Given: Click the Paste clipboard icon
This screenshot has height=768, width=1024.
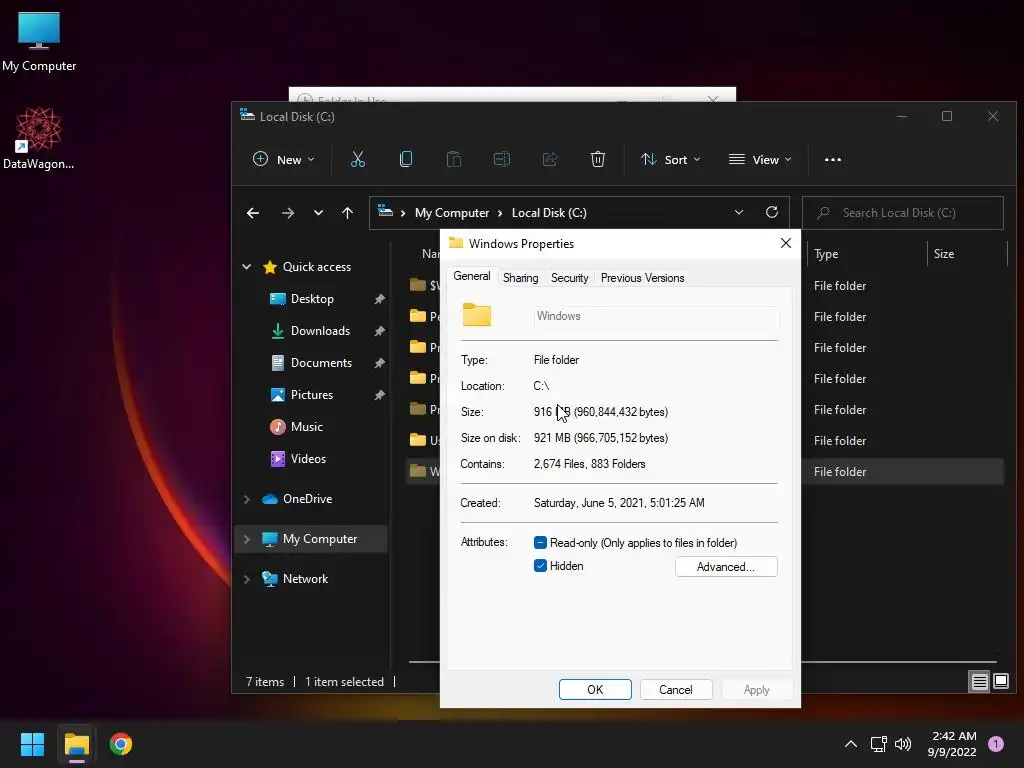Looking at the screenshot, I should [x=454, y=159].
